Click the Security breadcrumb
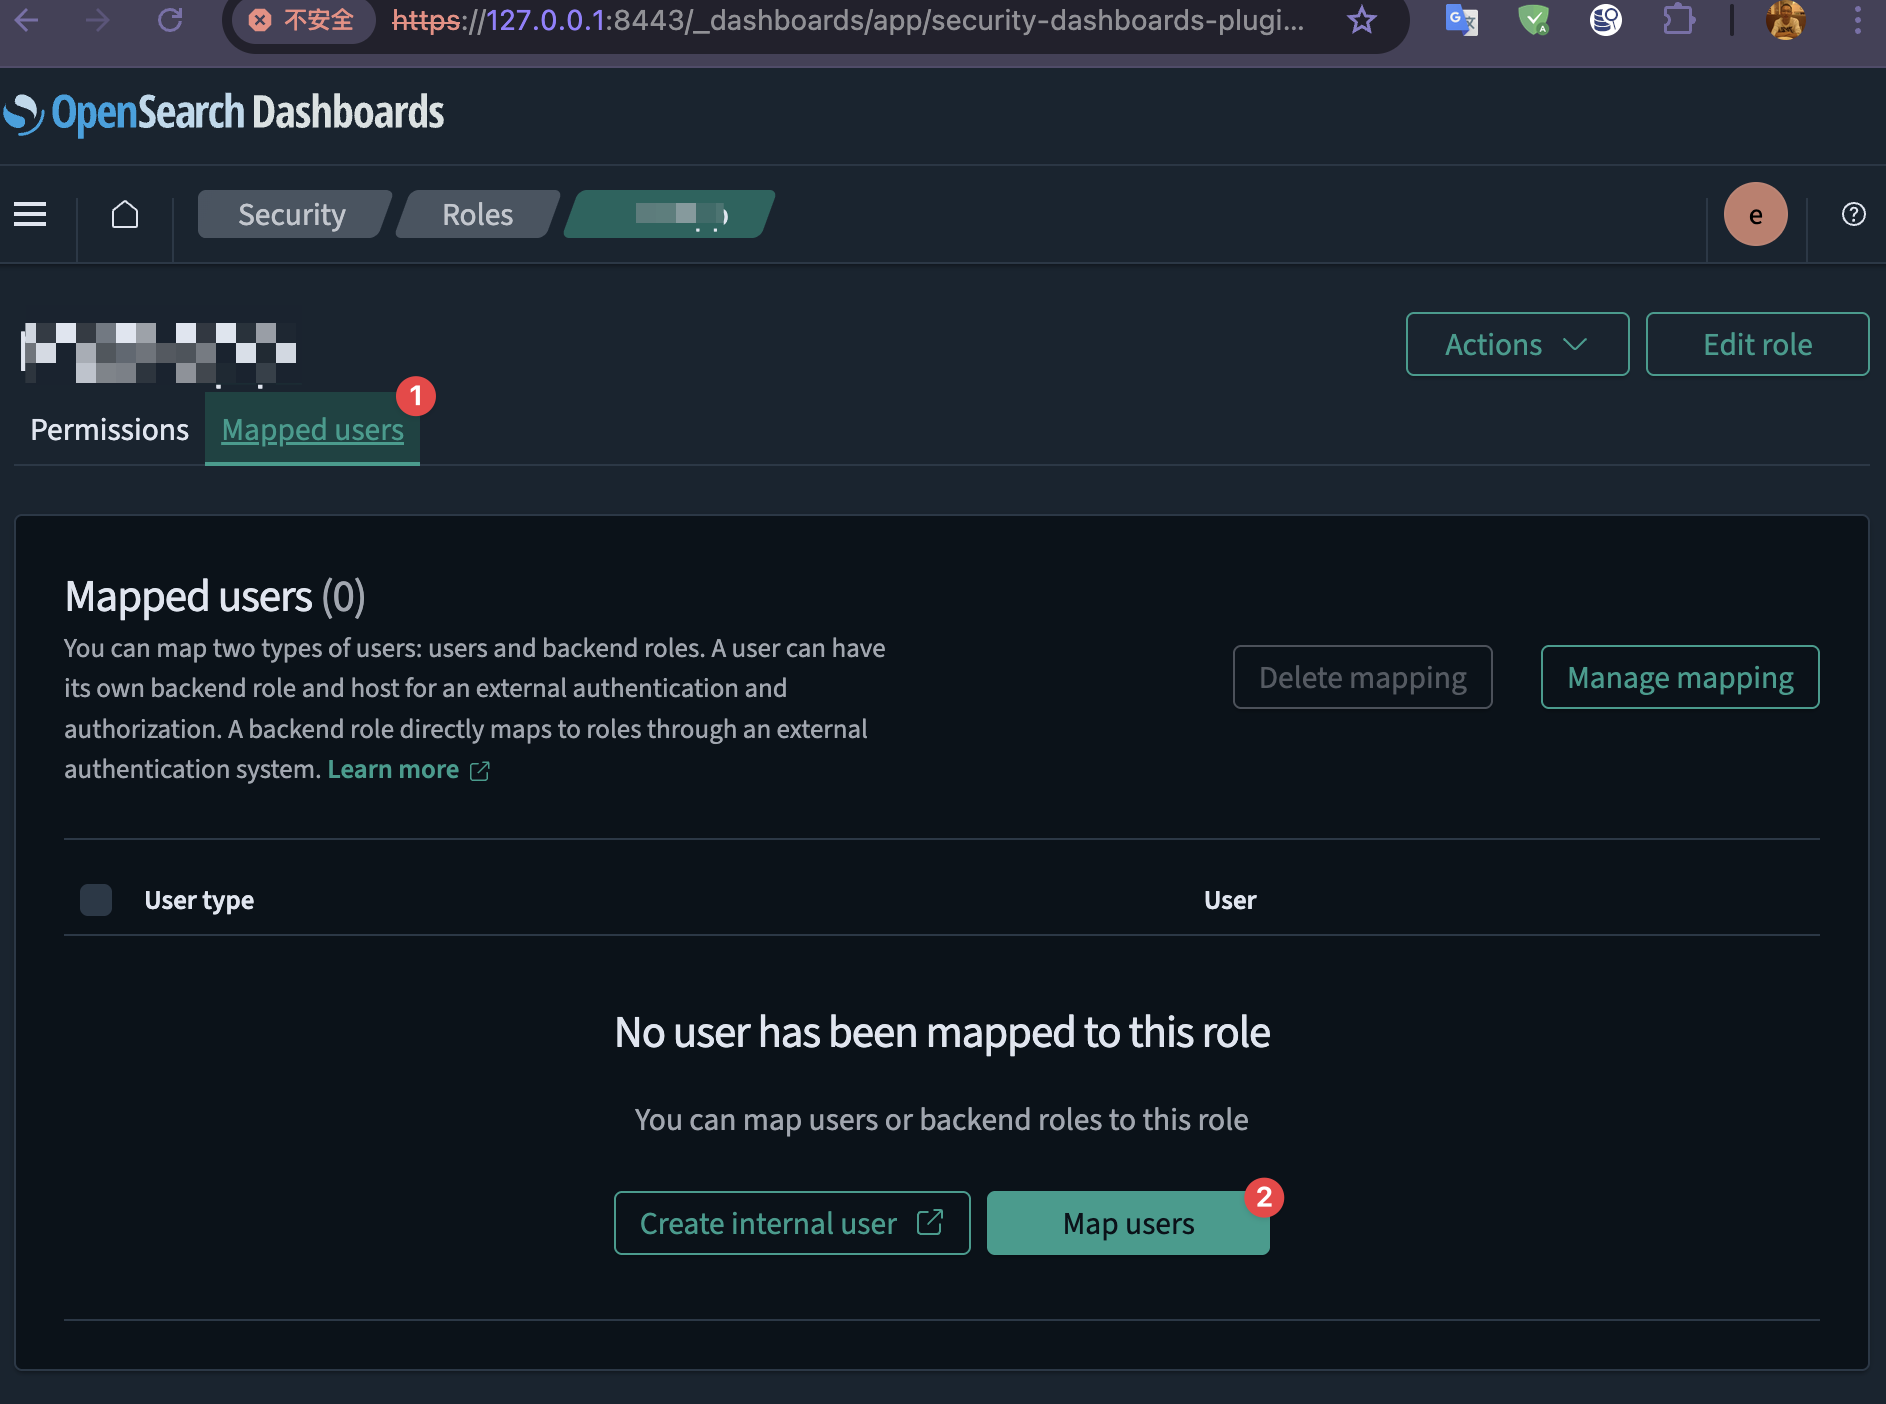Viewport: 1886px width, 1404px height. tap(292, 214)
